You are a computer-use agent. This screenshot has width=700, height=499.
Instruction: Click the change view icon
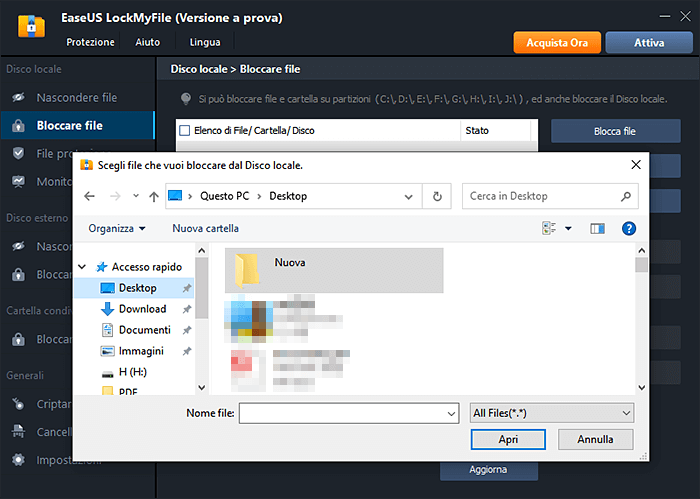[549, 228]
